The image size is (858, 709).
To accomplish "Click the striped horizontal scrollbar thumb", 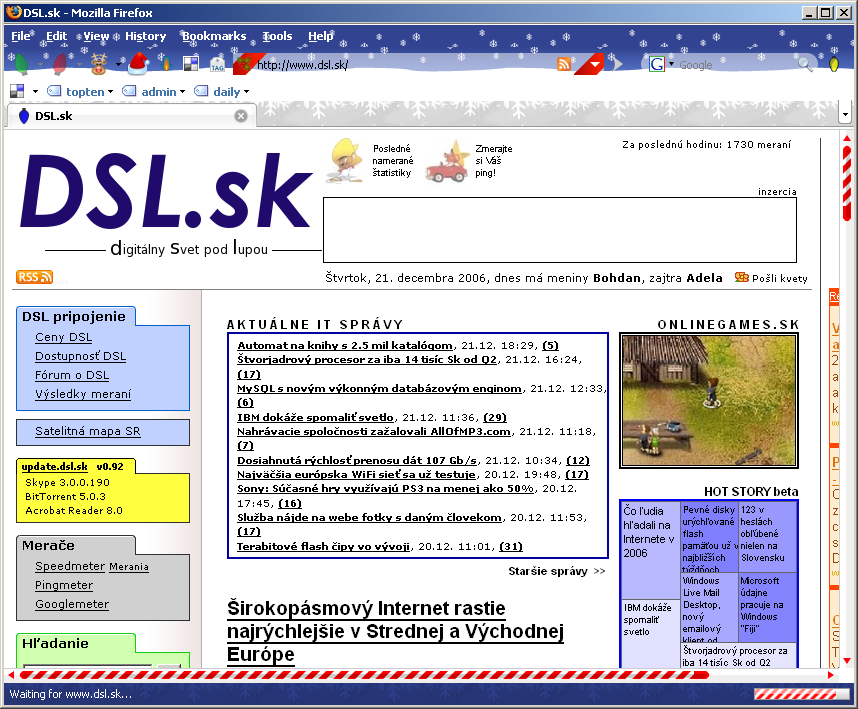I will 364,675.
